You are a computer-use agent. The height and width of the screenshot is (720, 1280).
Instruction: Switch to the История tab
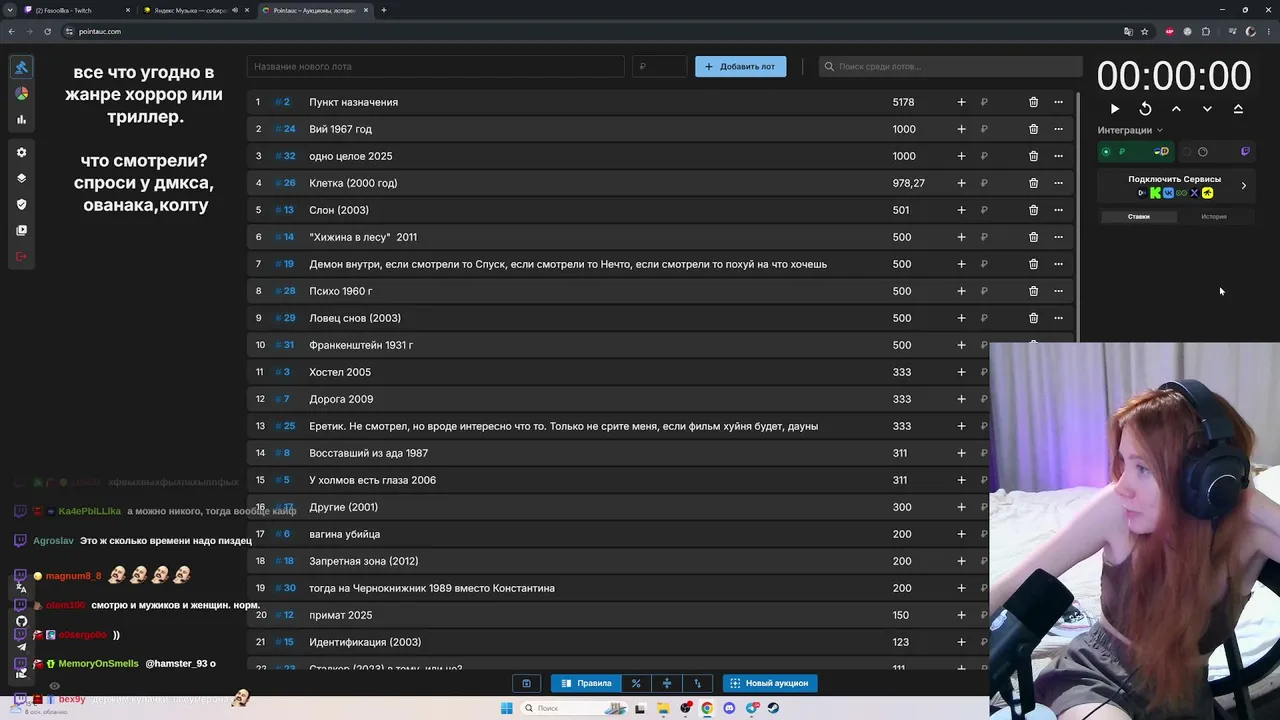click(1214, 216)
